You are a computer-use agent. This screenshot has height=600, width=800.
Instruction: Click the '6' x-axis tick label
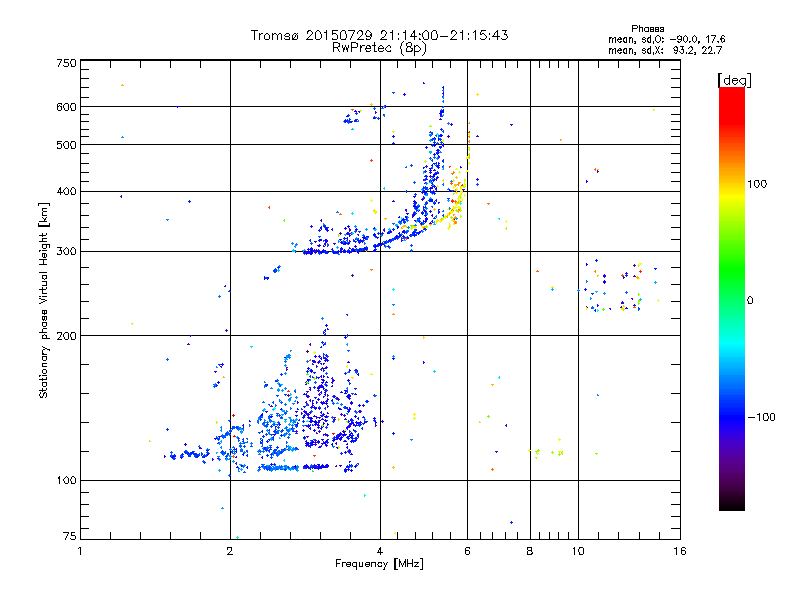point(467,552)
